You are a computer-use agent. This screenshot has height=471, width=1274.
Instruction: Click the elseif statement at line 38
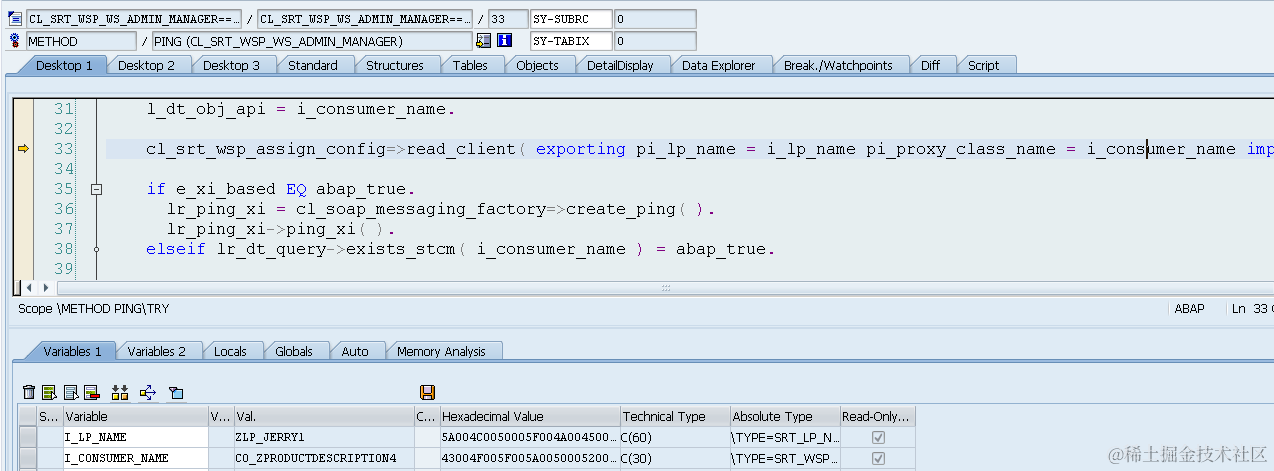click(x=461, y=249)
